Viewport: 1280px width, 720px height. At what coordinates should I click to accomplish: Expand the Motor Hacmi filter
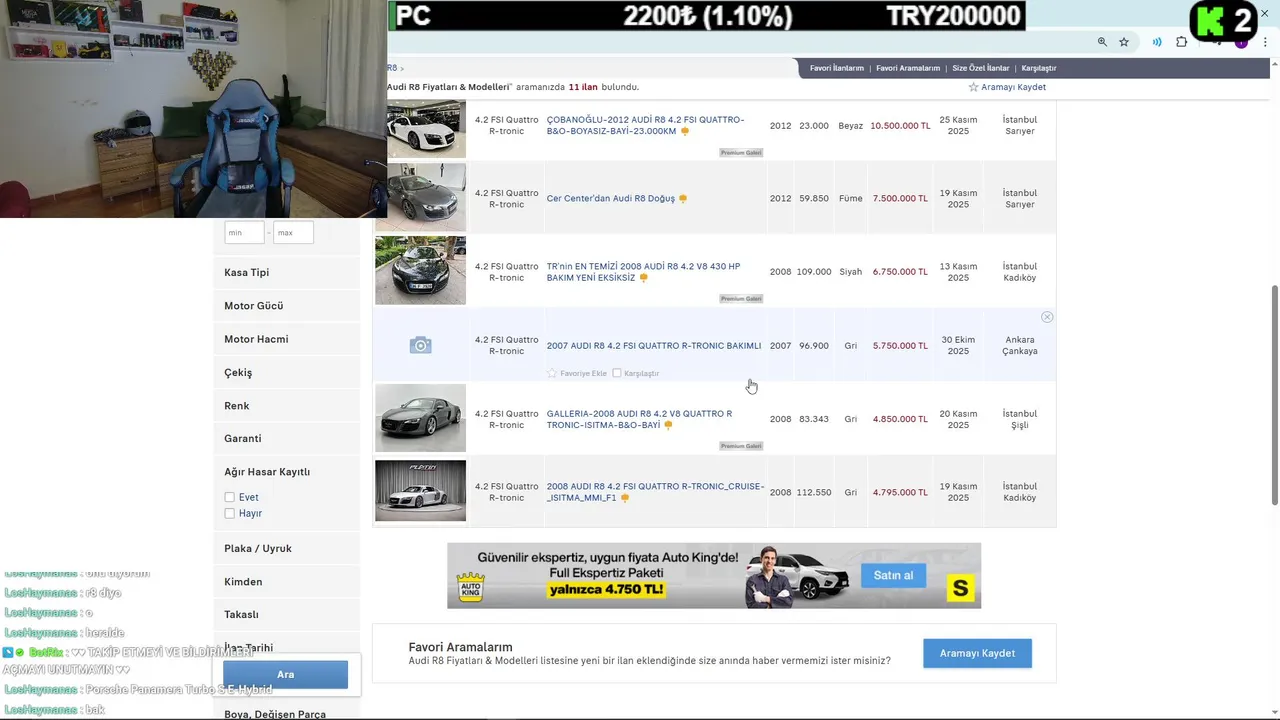click(x=286, y=339)
